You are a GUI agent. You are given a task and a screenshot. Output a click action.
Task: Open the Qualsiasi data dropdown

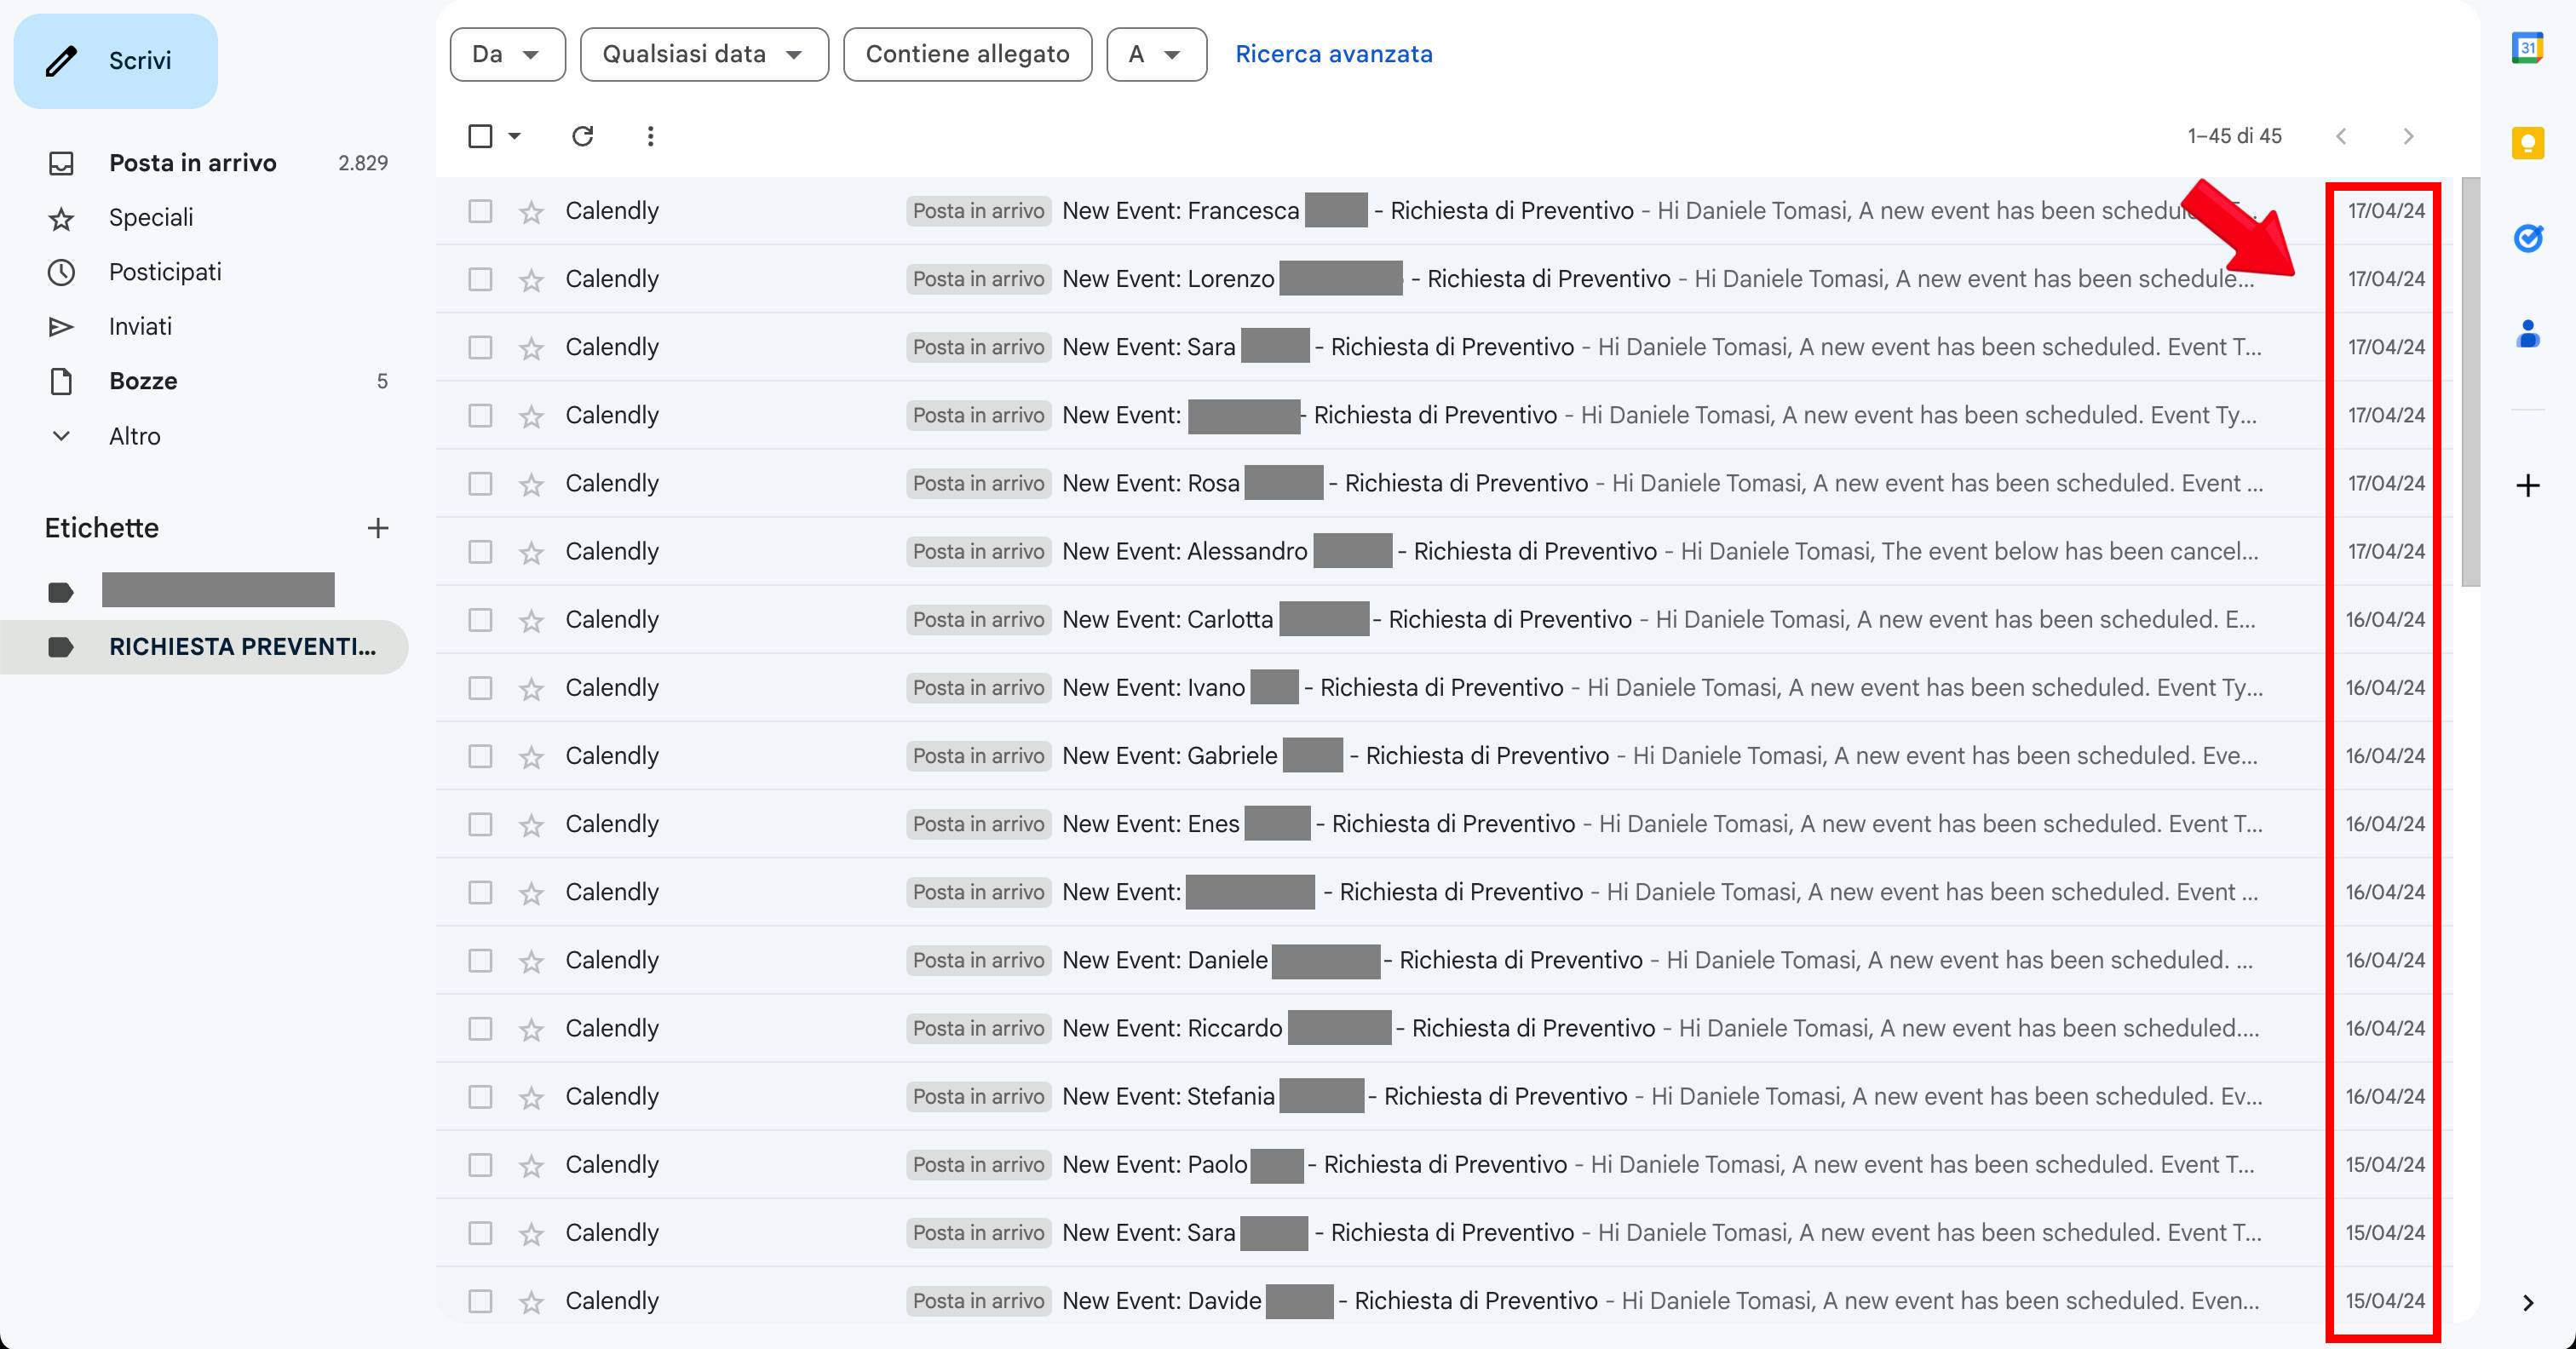(703, 54)
